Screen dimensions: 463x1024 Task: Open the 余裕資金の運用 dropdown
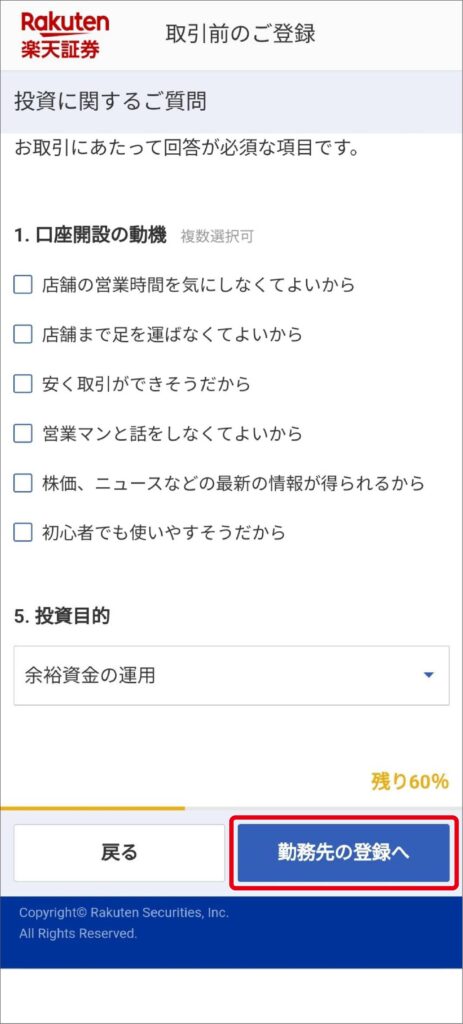click(231, 675)
